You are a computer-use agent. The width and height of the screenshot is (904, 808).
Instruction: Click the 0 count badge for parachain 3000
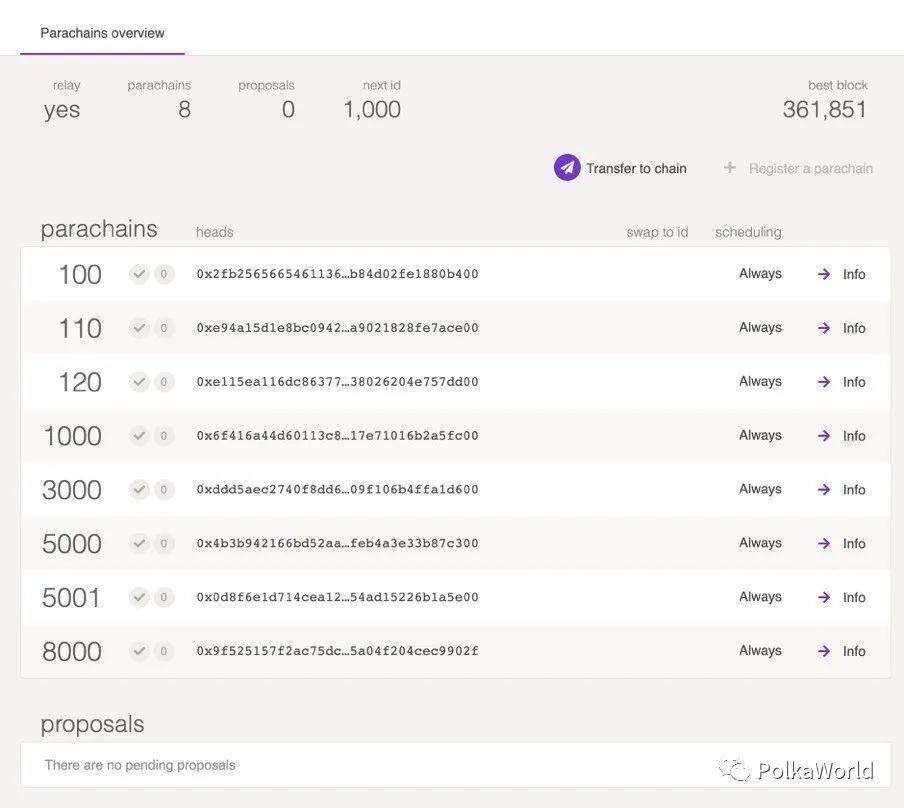click(164, 489)
